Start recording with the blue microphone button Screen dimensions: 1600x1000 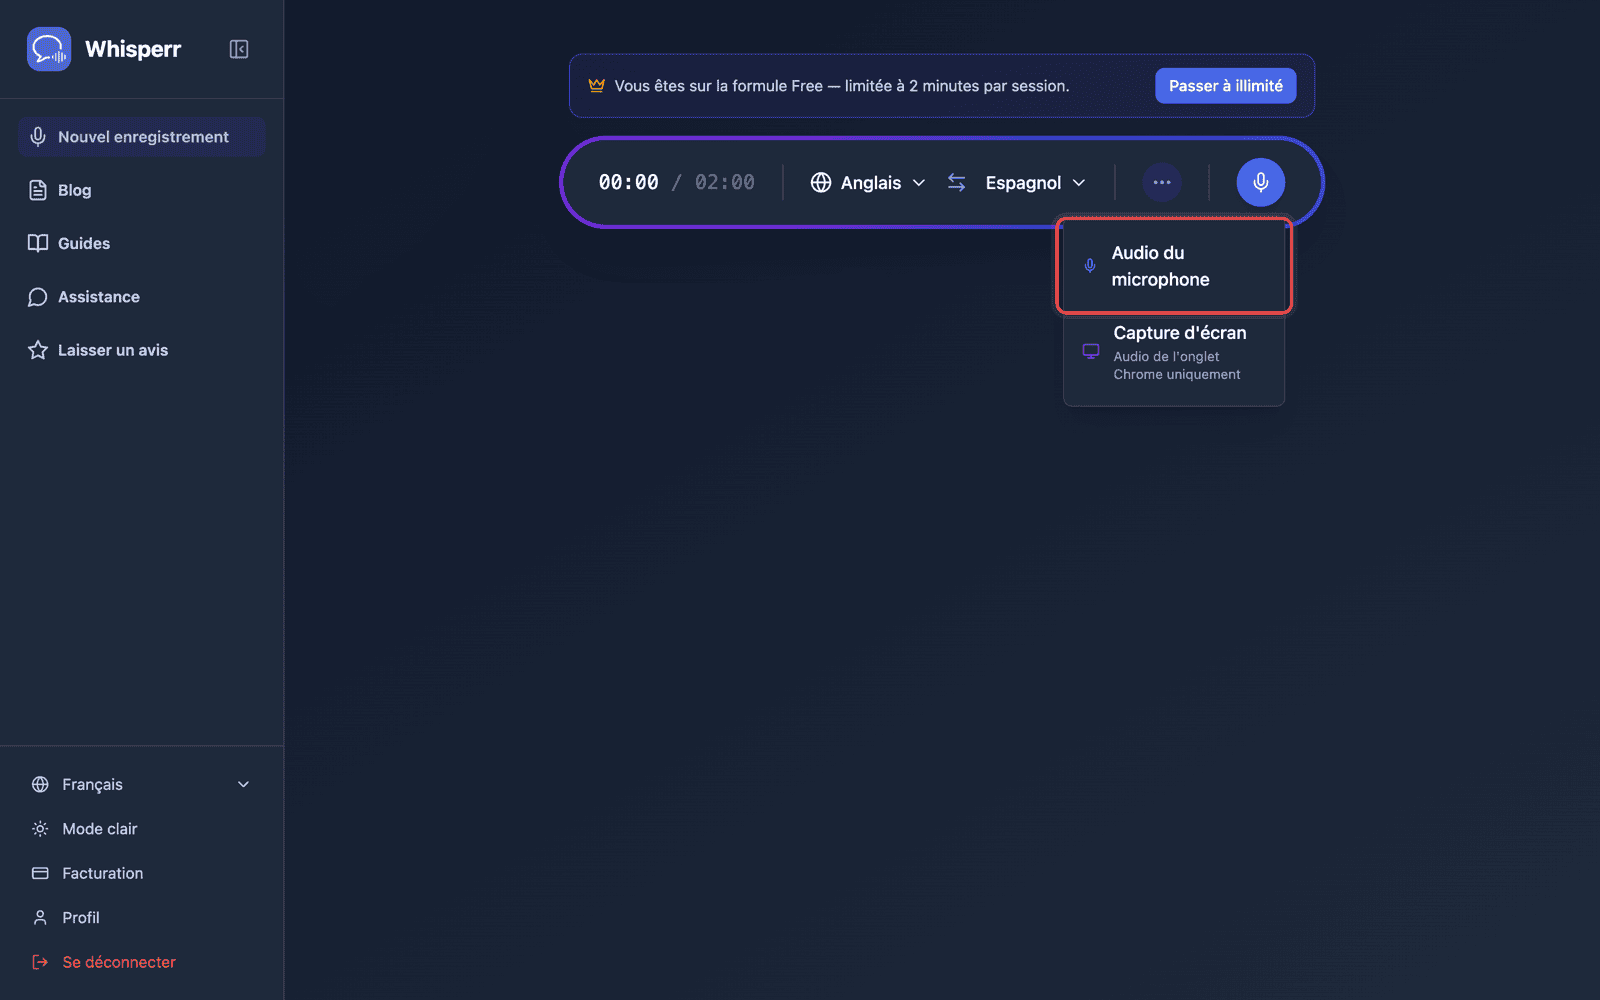click(x=1261, y=182)
